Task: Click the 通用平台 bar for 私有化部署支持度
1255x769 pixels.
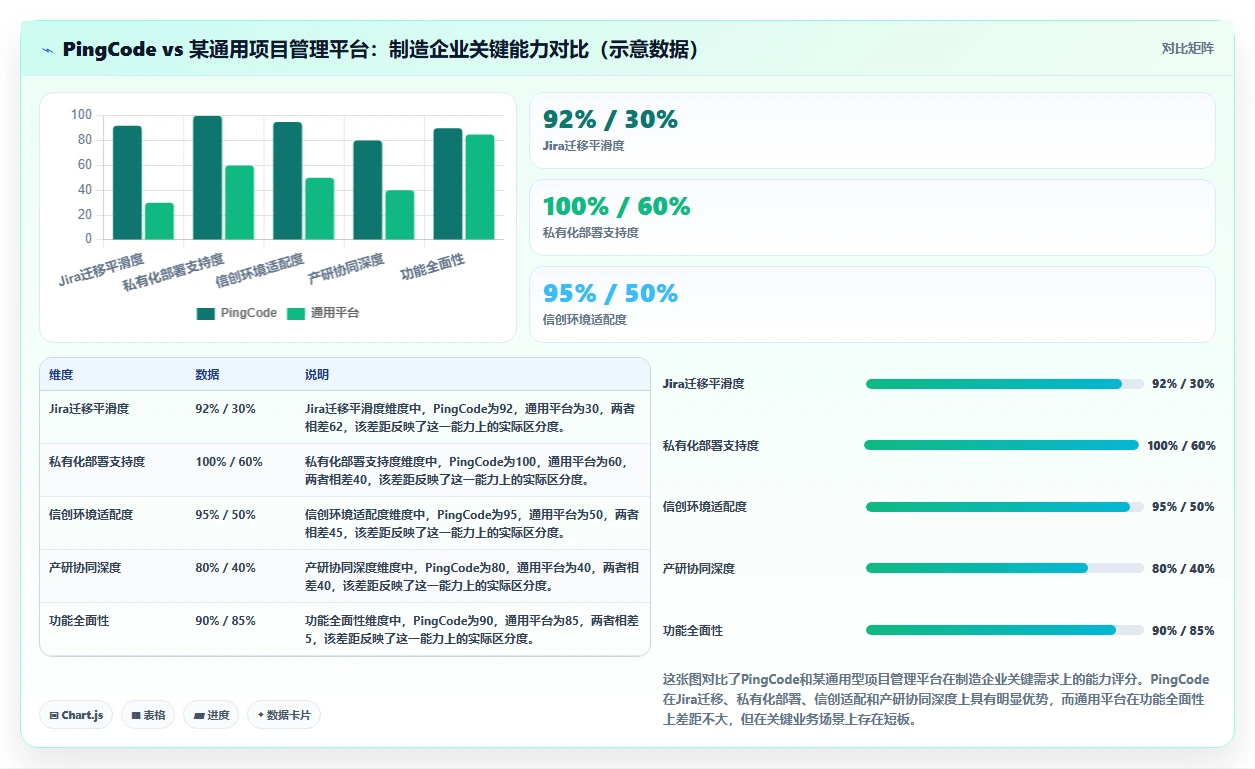Action: [239, 202]
